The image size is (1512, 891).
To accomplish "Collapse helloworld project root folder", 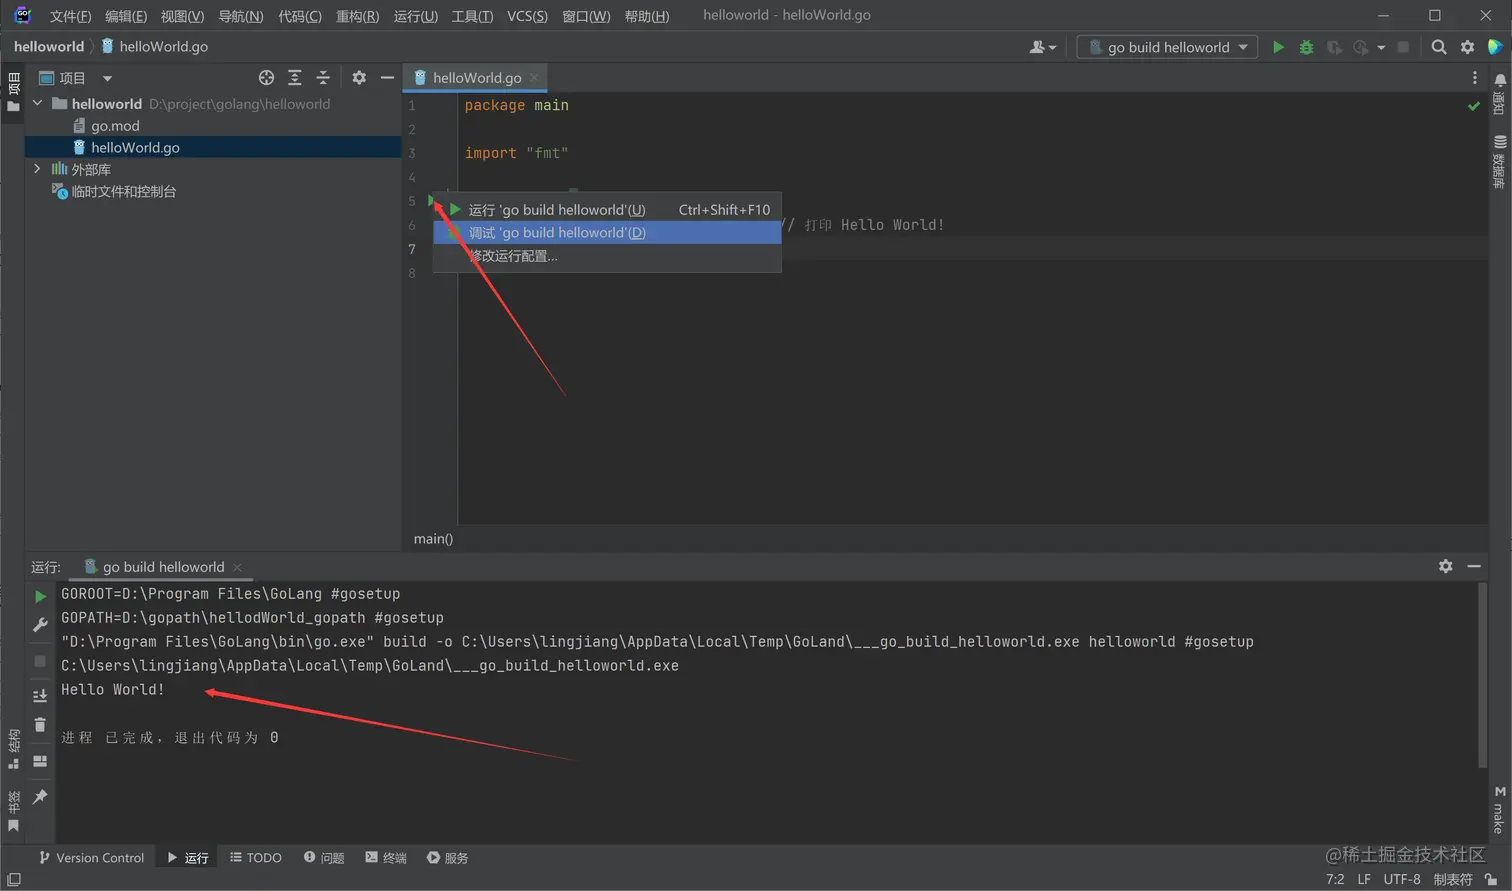I will pyautogui.click(x=38, y=103).
